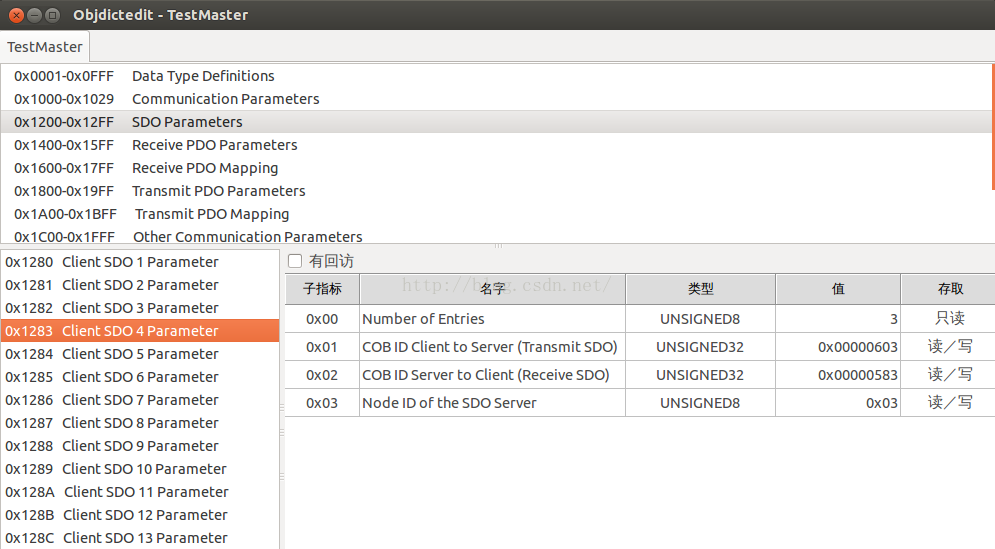
Task: Click UNSIGNED8 type of Number of Entries
Action: (x=701, y=319)
